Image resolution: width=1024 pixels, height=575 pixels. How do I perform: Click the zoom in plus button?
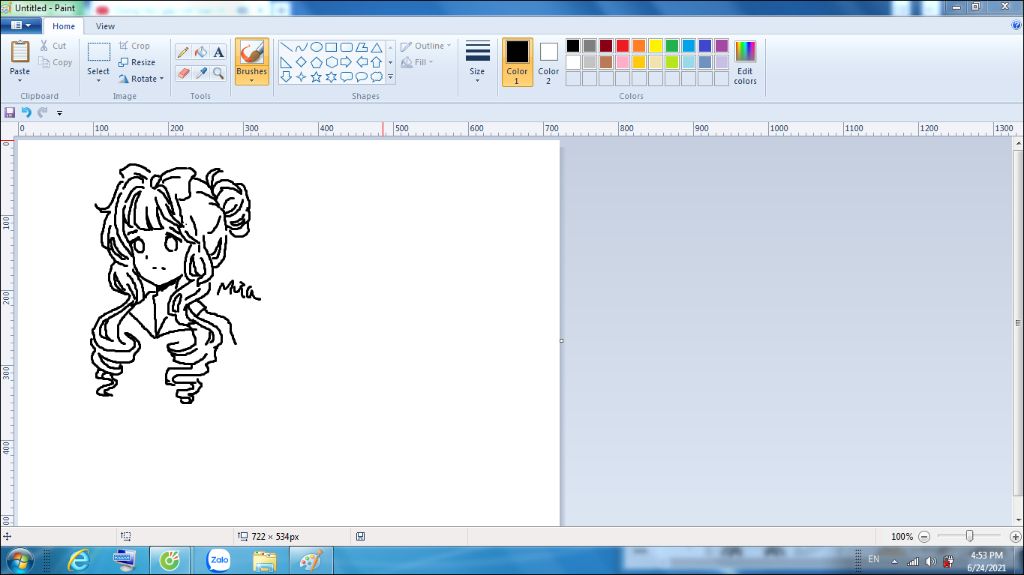tap(1015, 536)
